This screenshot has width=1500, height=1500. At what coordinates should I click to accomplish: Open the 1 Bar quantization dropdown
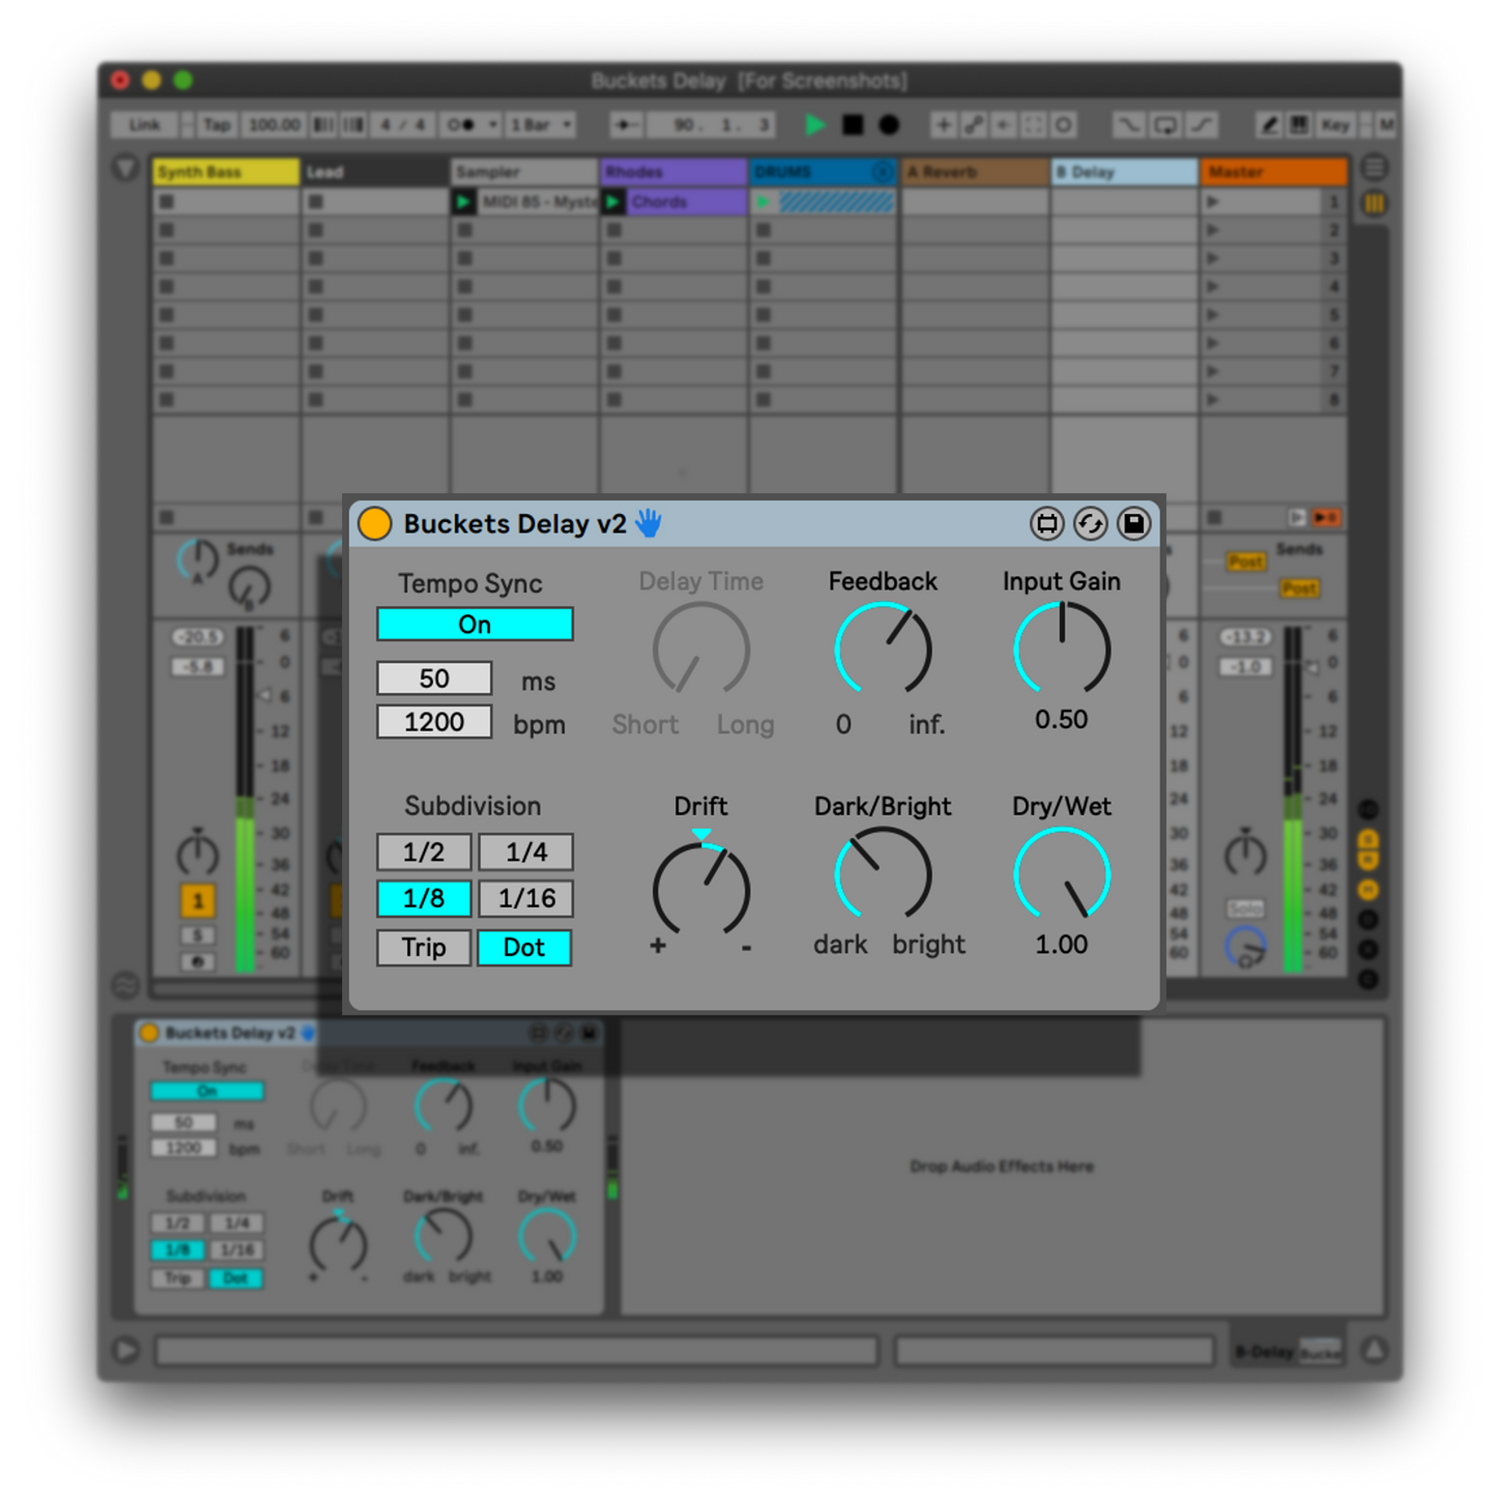[x=541, y=125]
